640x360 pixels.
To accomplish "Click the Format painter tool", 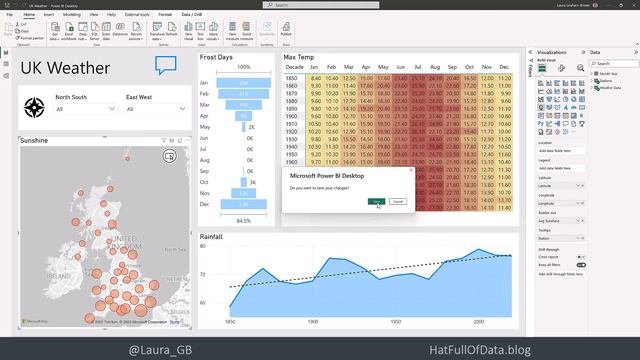I will pos(29,38).
